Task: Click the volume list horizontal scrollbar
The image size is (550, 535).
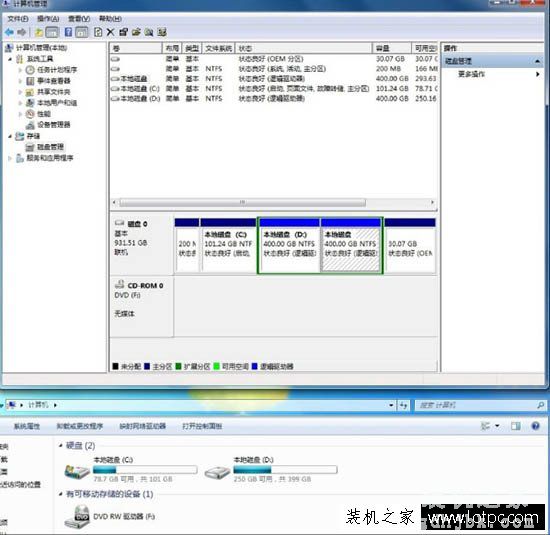Action: pyautogui.click(x=242, y=203)
